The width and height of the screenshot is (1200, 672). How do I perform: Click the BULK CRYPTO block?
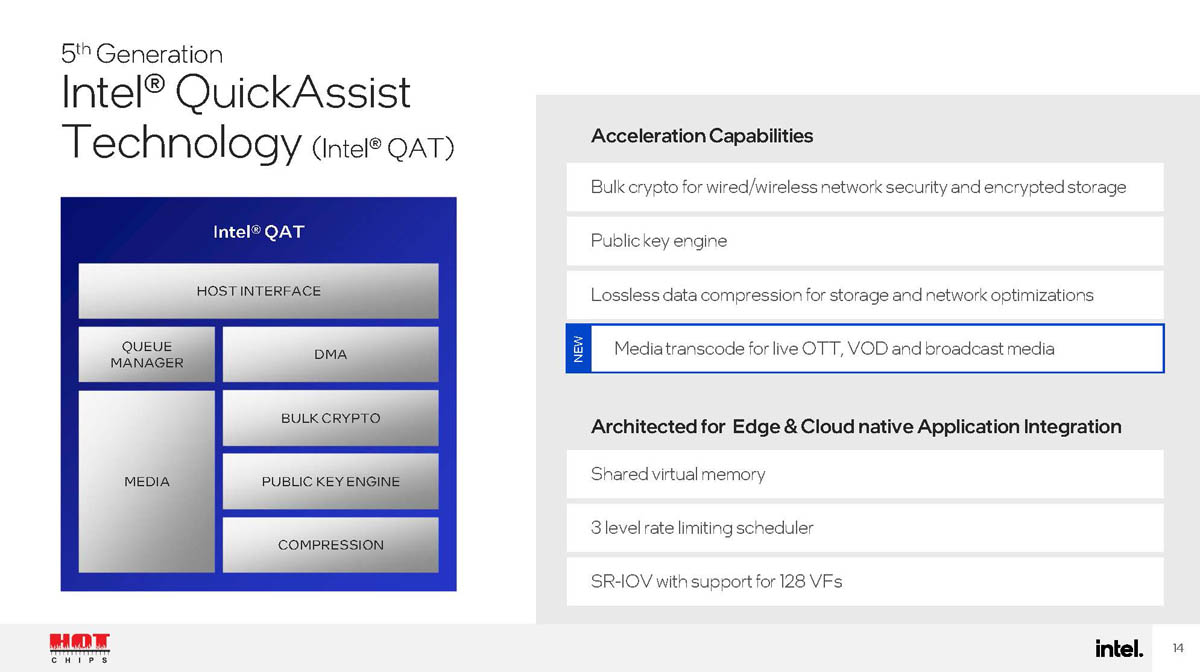330,418
